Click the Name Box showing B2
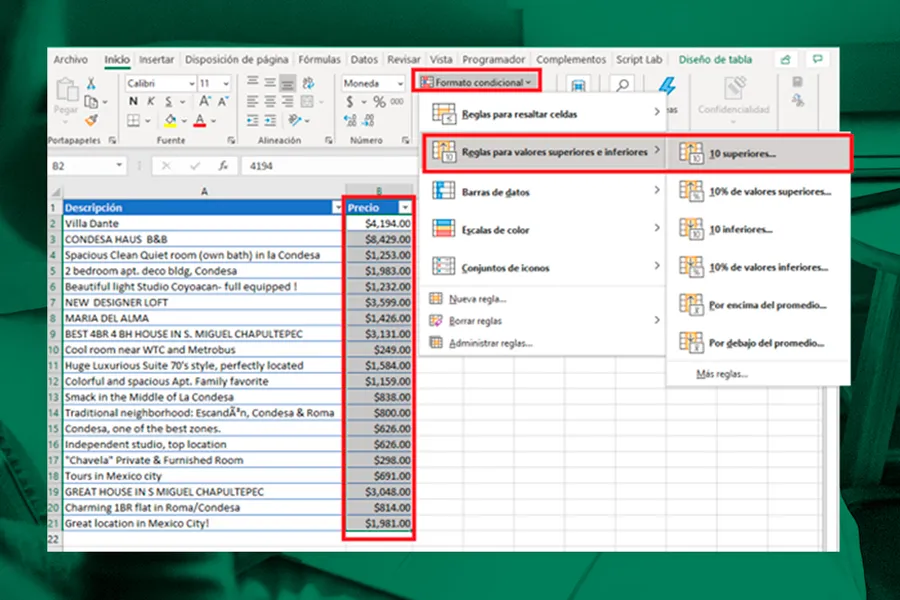Screen dimensions: 900x600 pos(87,166)
